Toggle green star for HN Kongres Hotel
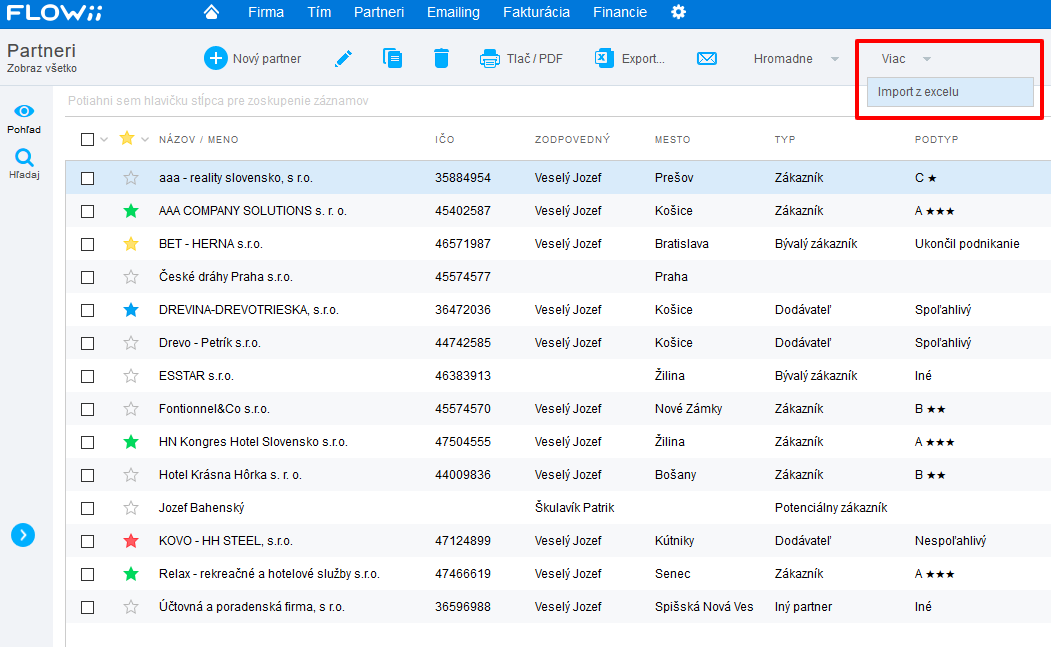Image resolution: width=1051 pixels, height=647 pixels. tap(131, 442)
